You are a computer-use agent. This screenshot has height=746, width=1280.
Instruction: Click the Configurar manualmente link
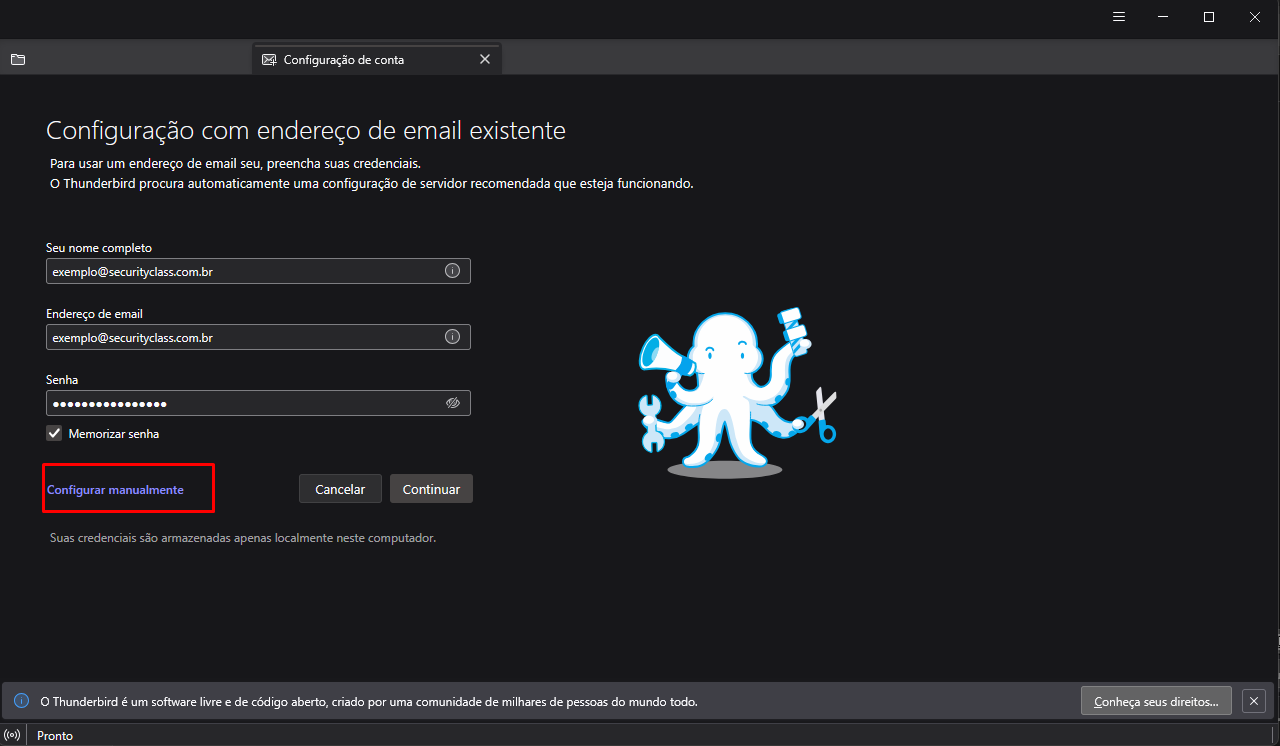pyautogui.click(x=115, y=490)
